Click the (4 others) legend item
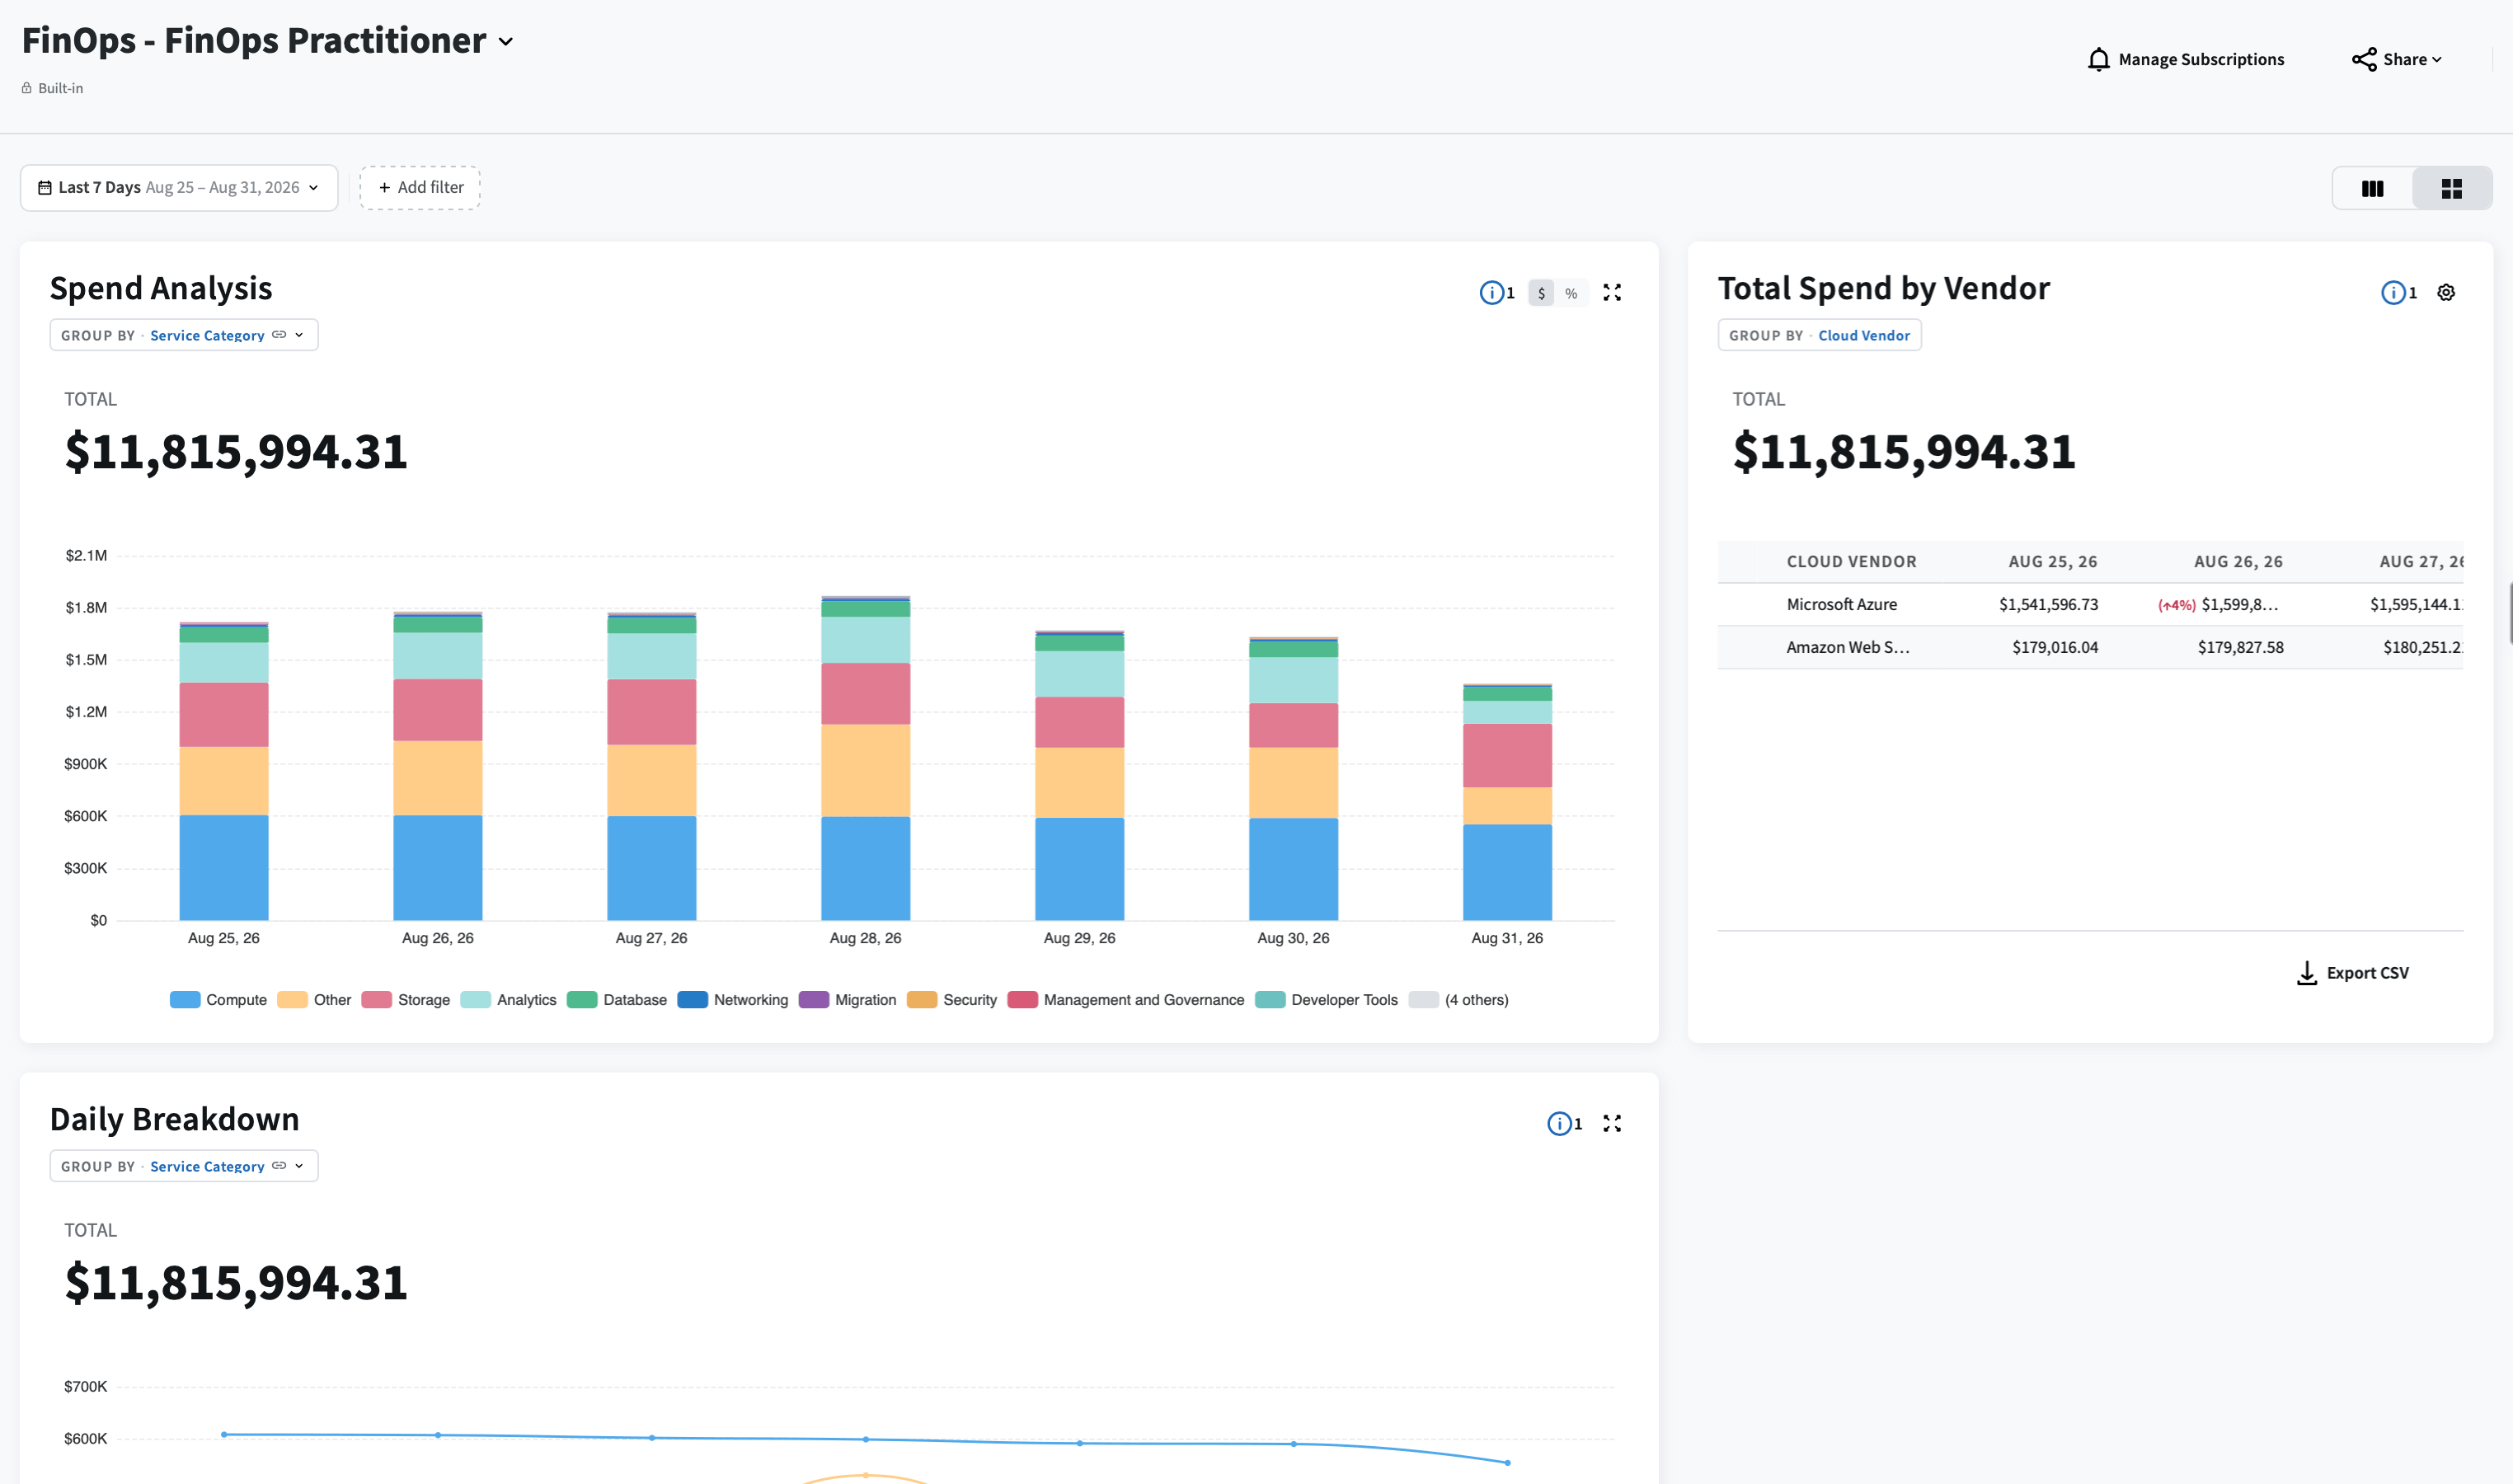2513x1484 pixels. 1459,1000
